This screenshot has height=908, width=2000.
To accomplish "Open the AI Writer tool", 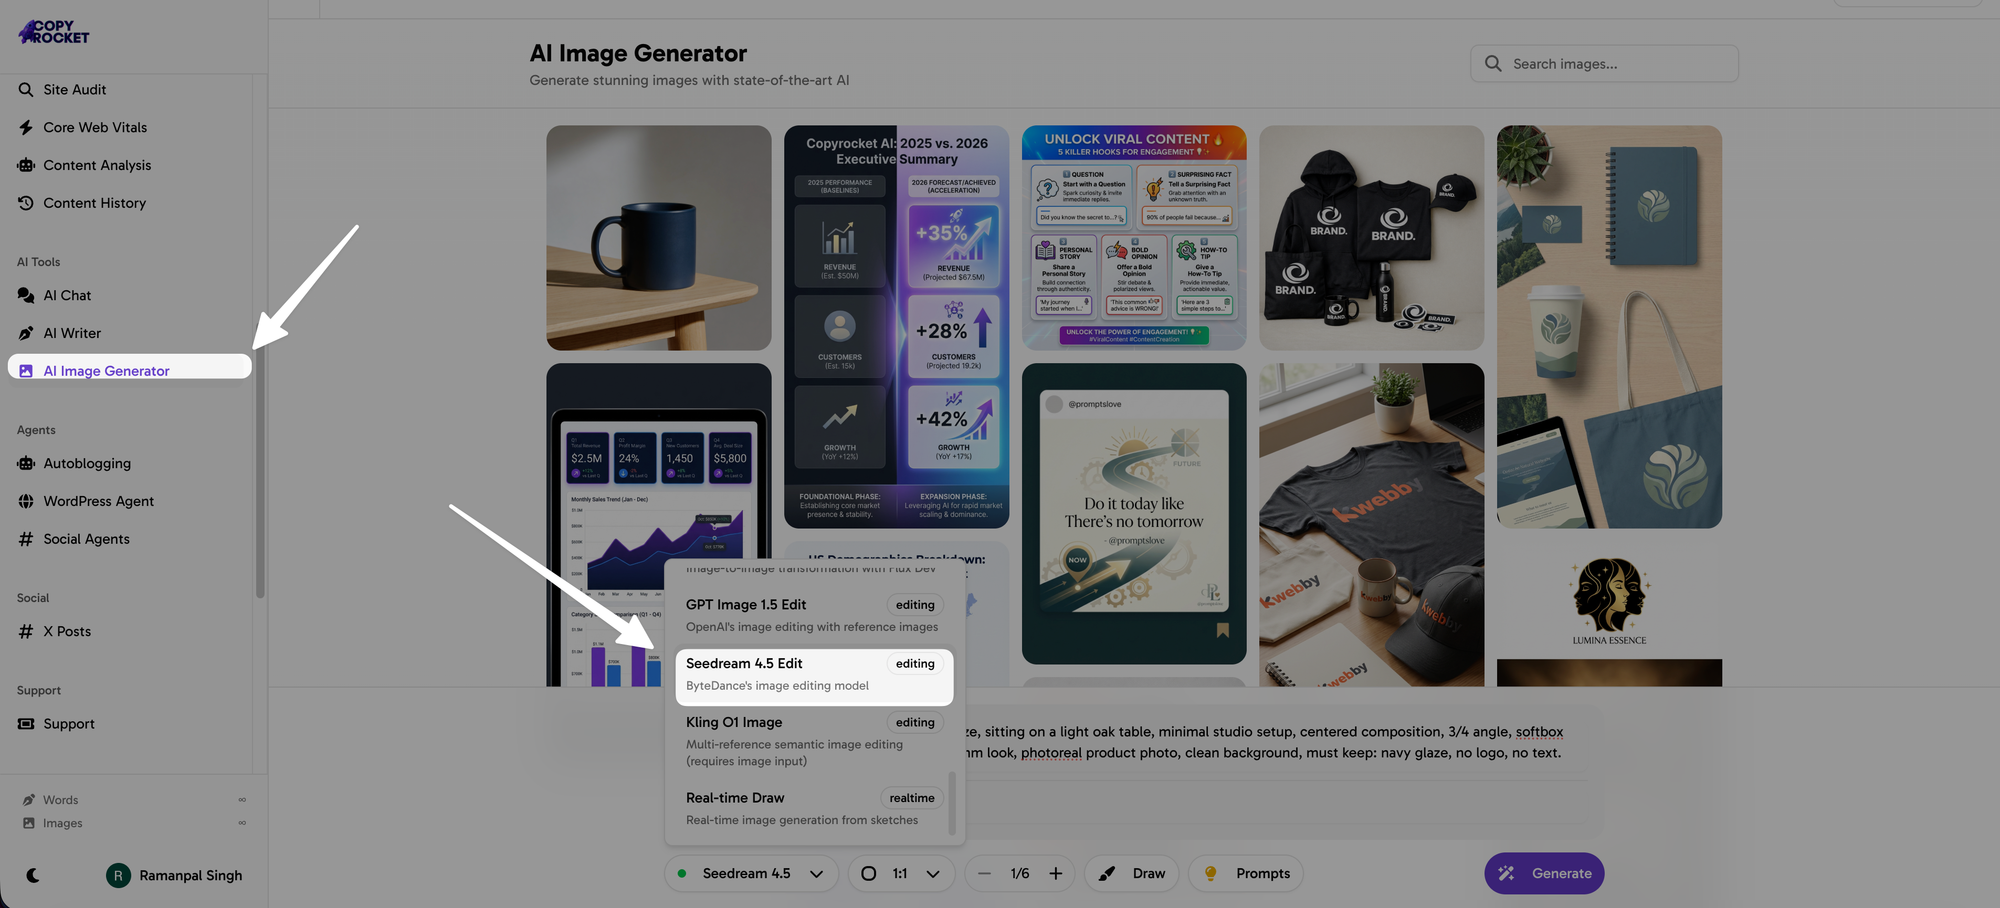I will [x=71, y=333].
